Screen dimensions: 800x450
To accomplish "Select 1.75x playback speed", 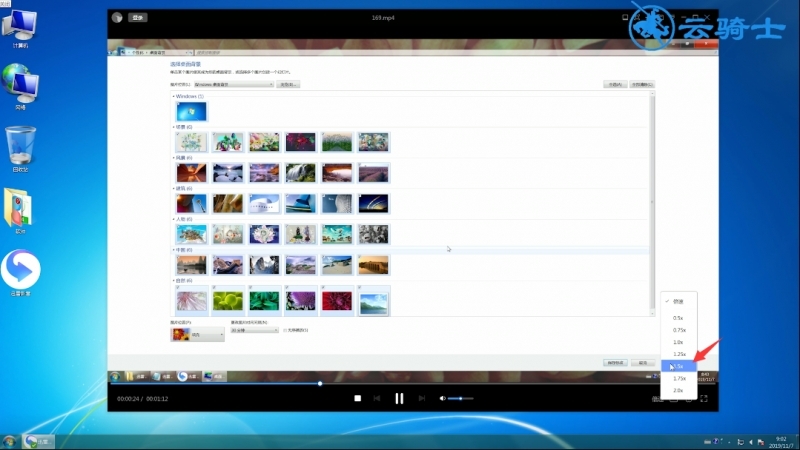I will pos(679,379).
